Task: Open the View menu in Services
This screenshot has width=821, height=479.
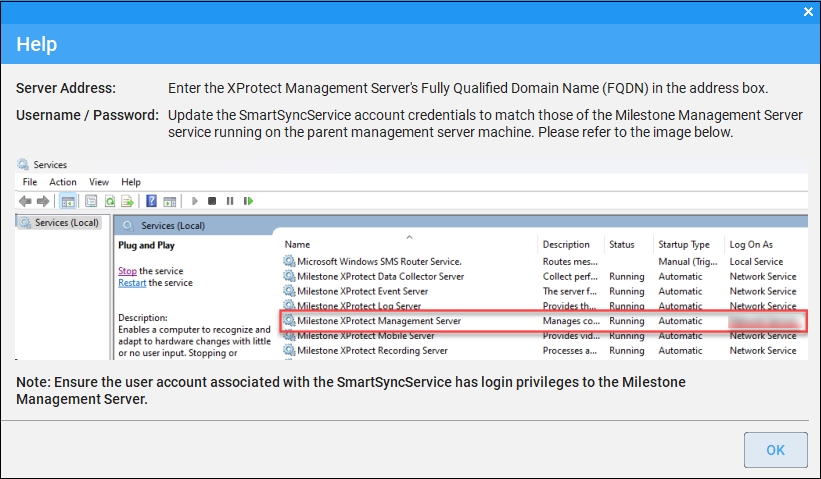Action: (x=99, y=182)
